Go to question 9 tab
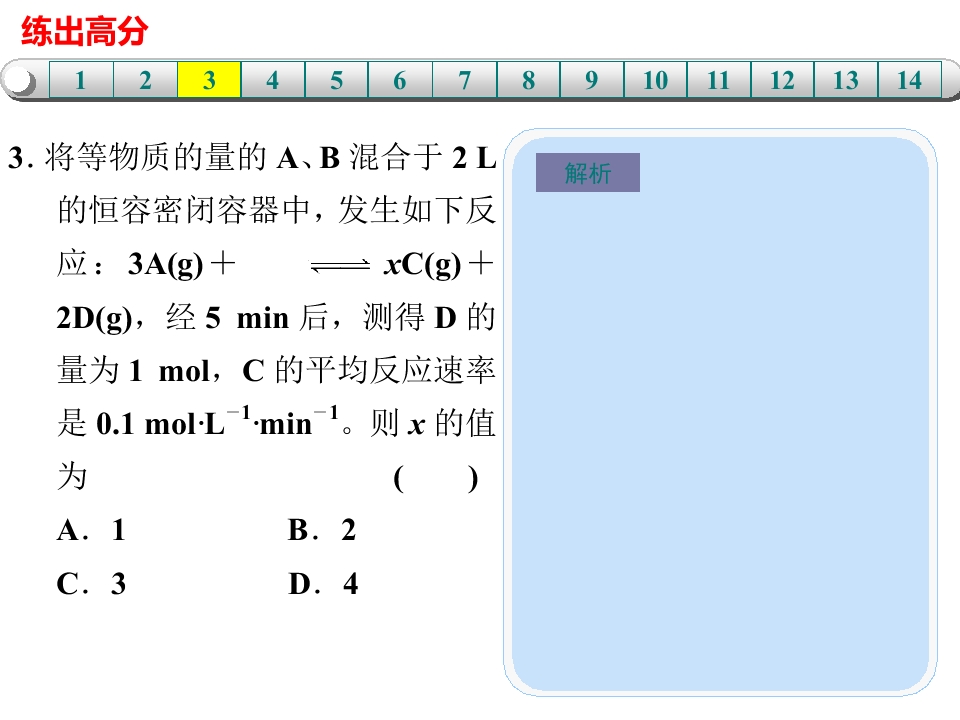 pos(591,80)
